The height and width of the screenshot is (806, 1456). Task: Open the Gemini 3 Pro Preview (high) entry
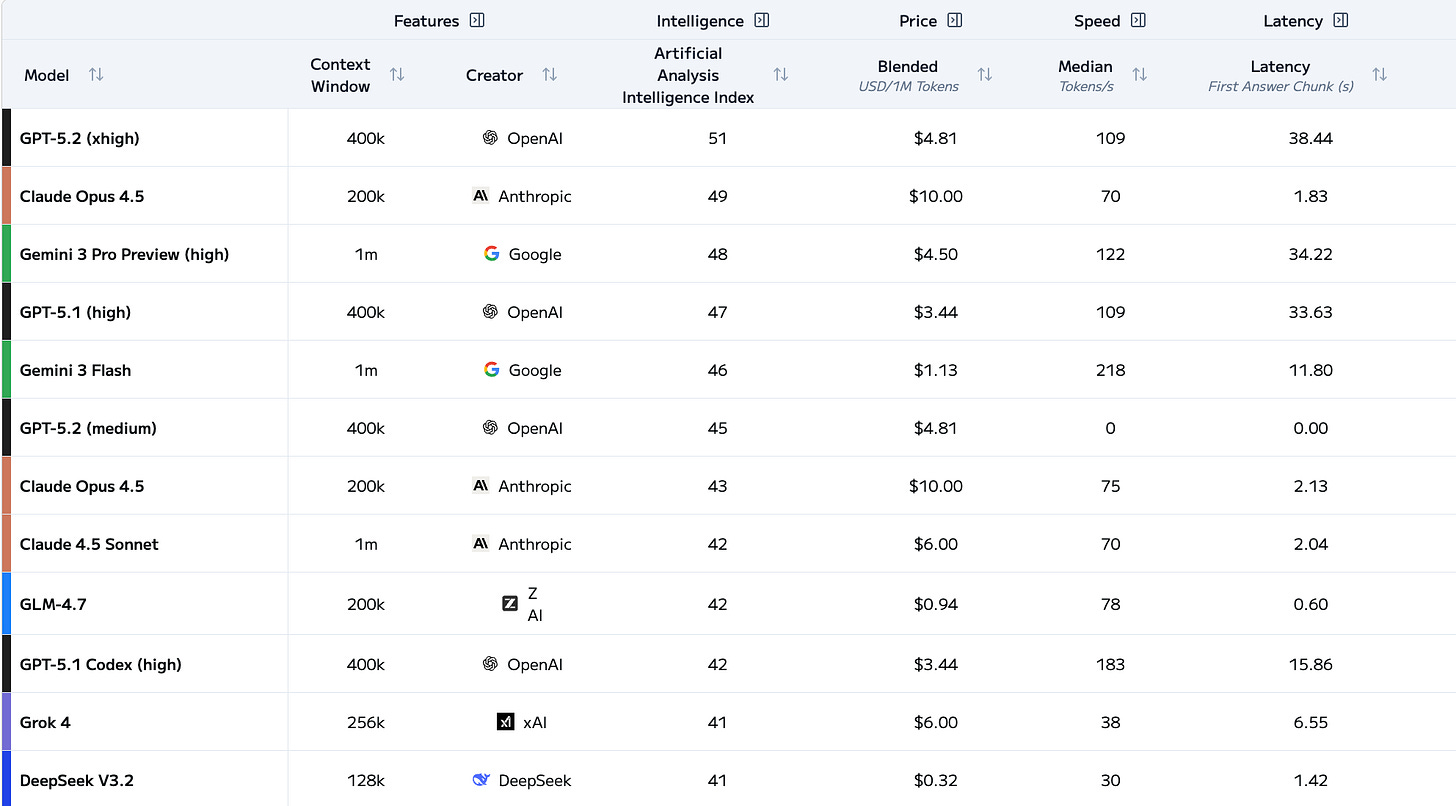pyautogui.click(x=124, y=254)
